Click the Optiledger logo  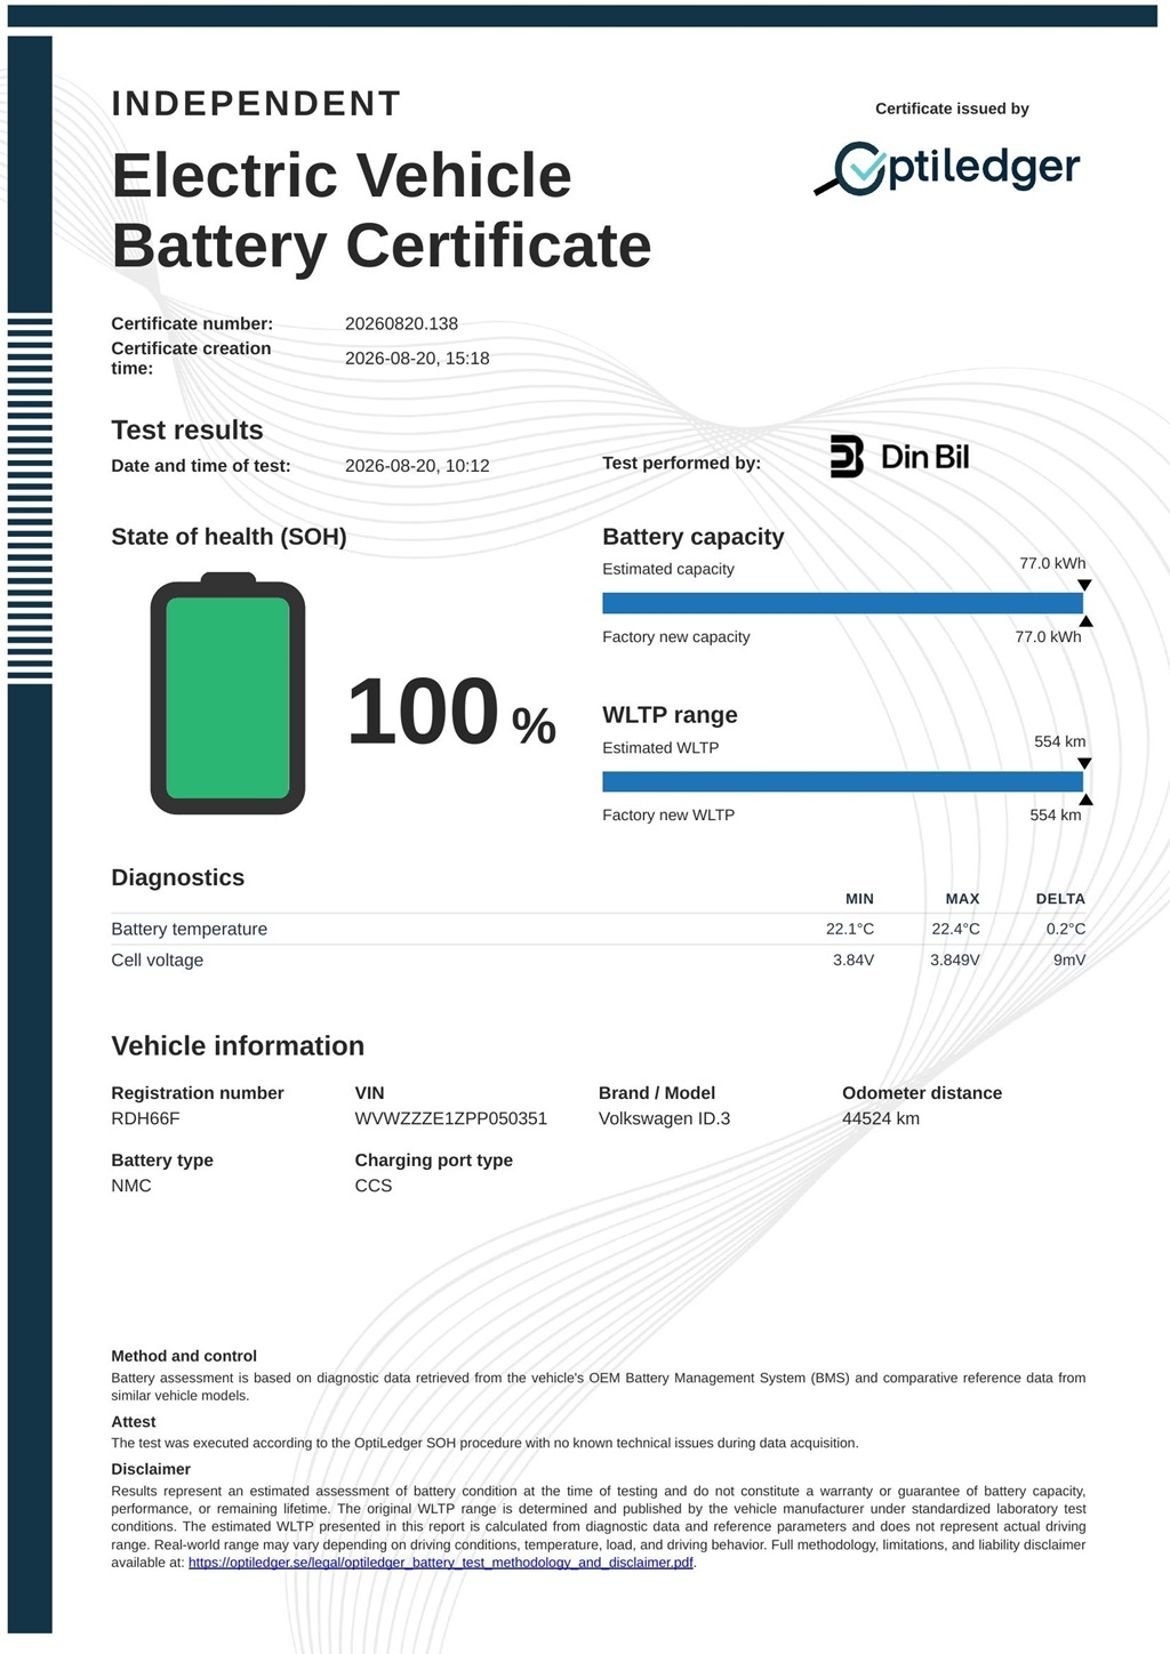click(947, 168)
